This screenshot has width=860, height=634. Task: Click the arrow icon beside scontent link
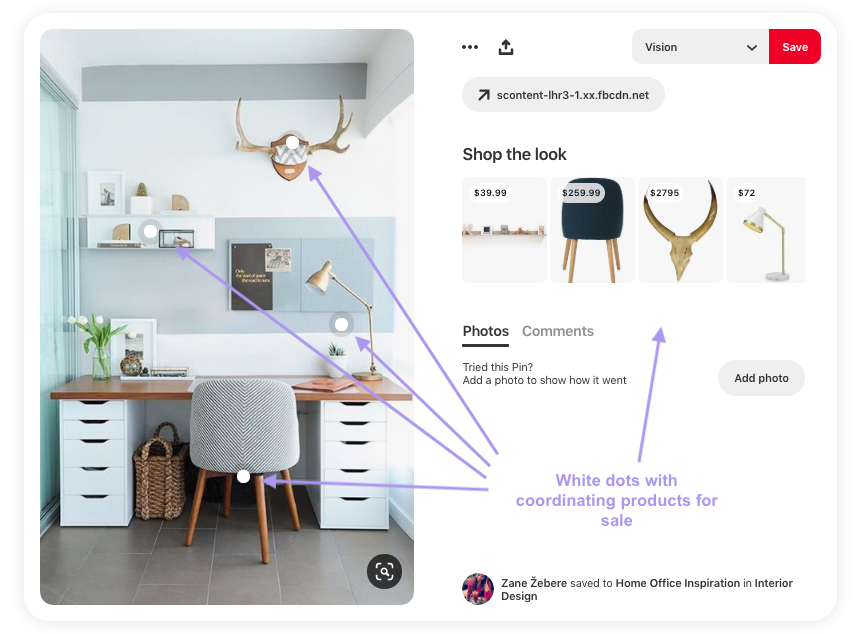pos(483,95)
